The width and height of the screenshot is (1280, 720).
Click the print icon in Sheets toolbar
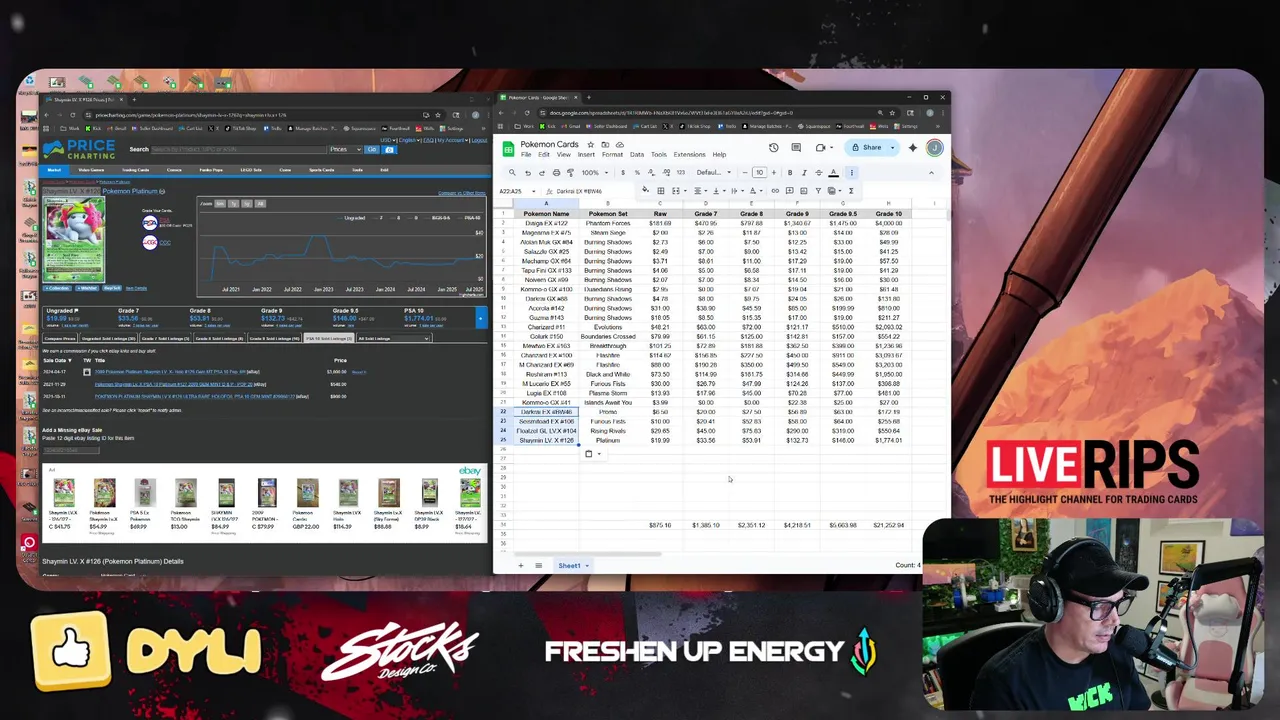[x=556, y=173]
